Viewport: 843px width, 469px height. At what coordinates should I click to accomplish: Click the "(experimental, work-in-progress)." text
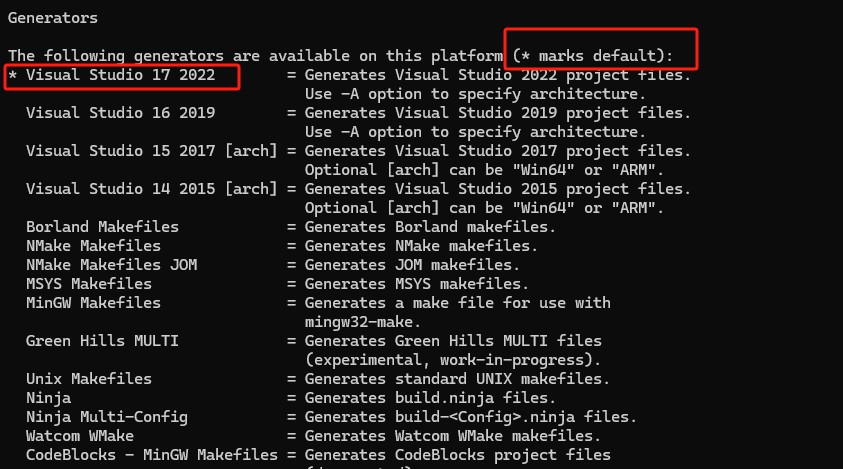[452, 360]
